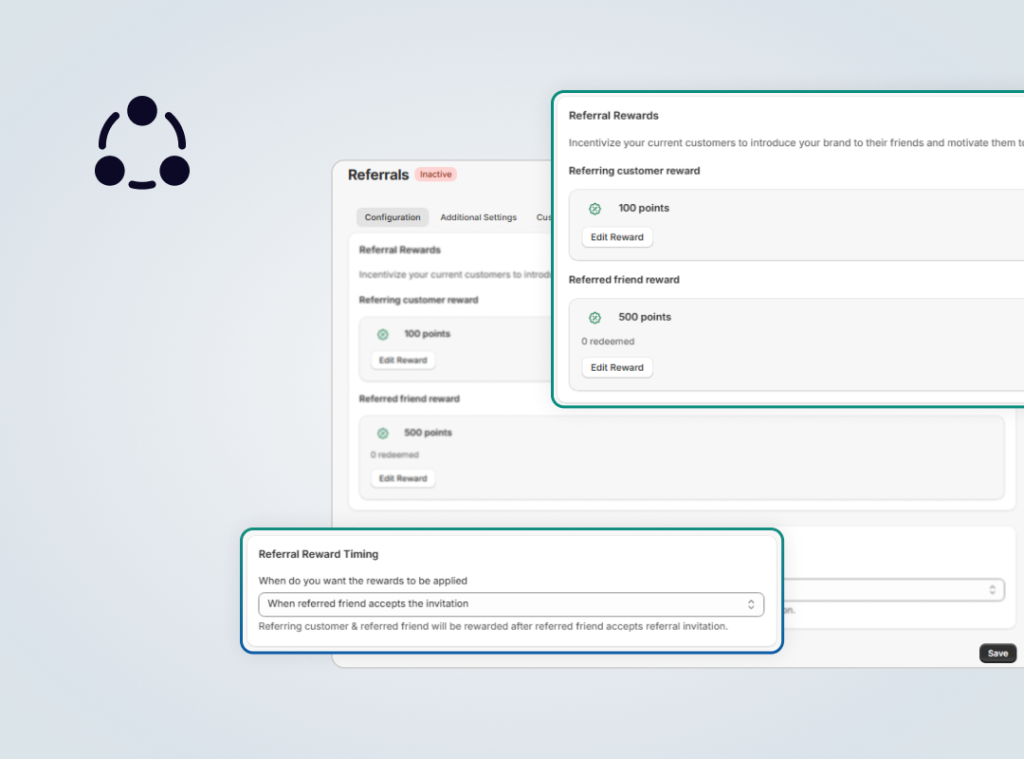This screenshot has height=759, width=1024.
Task: Click the blurred '0 redeemed' text
Action: tap(394, 455)
